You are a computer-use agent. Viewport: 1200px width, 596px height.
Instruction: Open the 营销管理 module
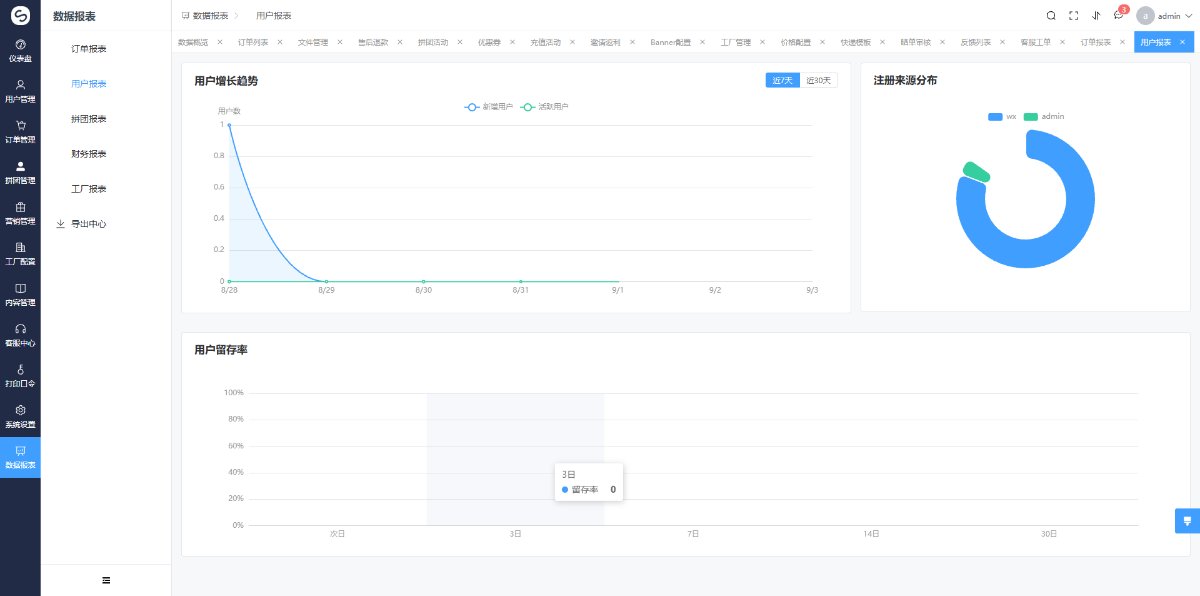[x=20, y=213]
